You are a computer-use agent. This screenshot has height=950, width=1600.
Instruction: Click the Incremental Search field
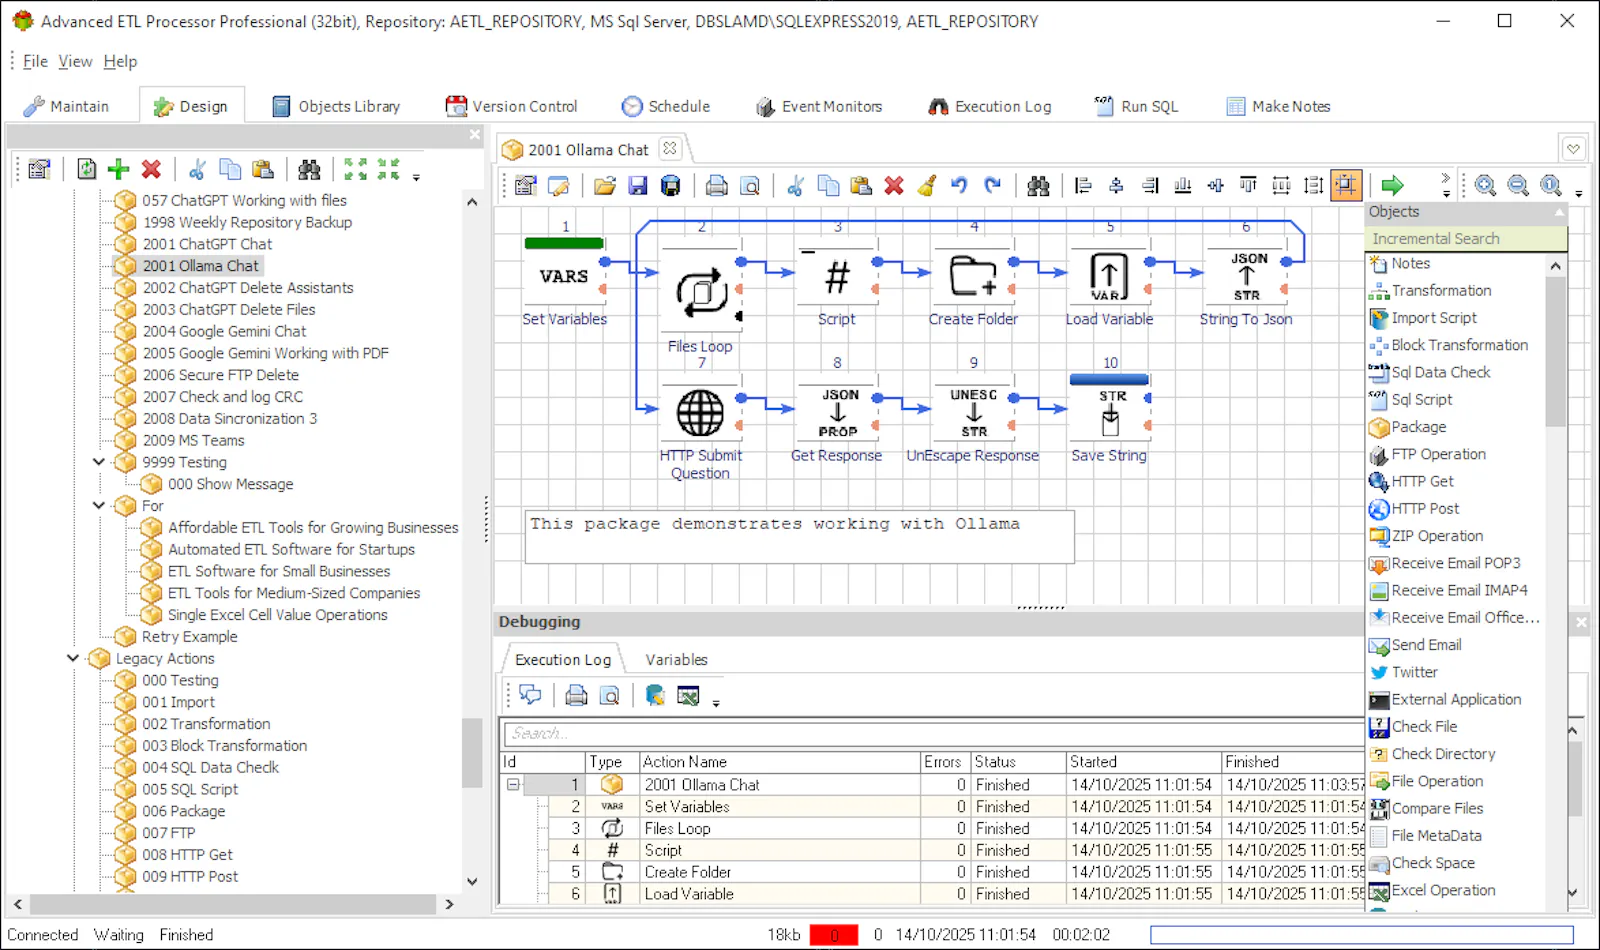point(1465,239)
